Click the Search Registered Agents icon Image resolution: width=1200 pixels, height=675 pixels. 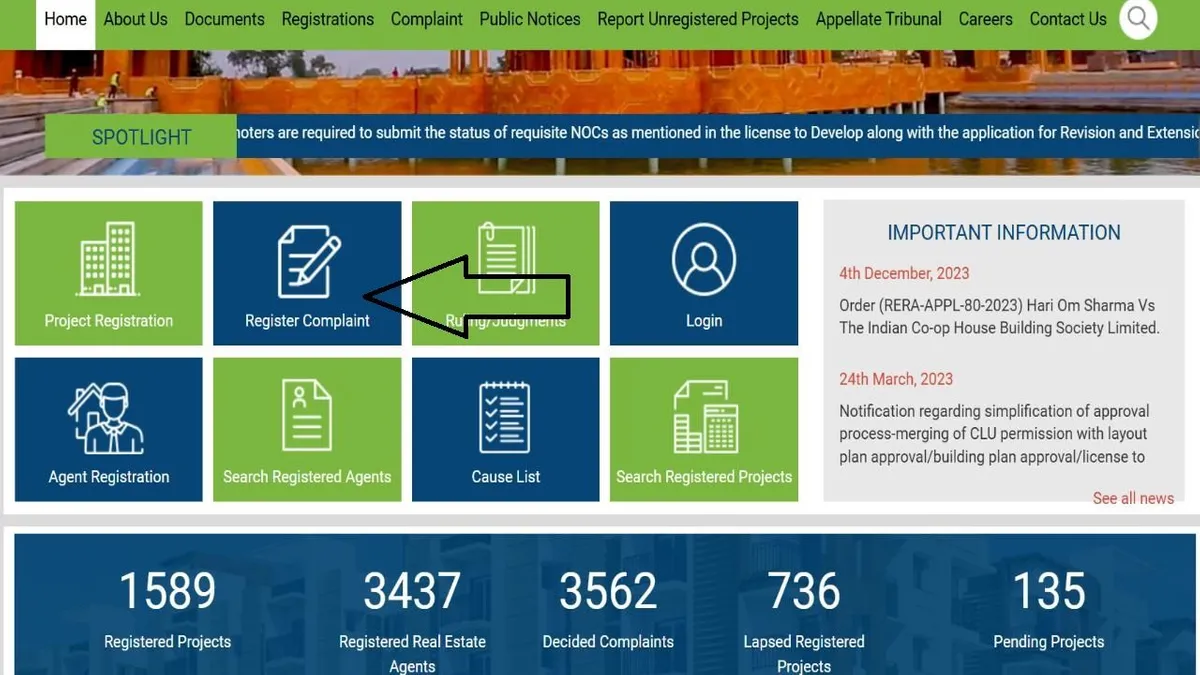(x=307, y=416)
